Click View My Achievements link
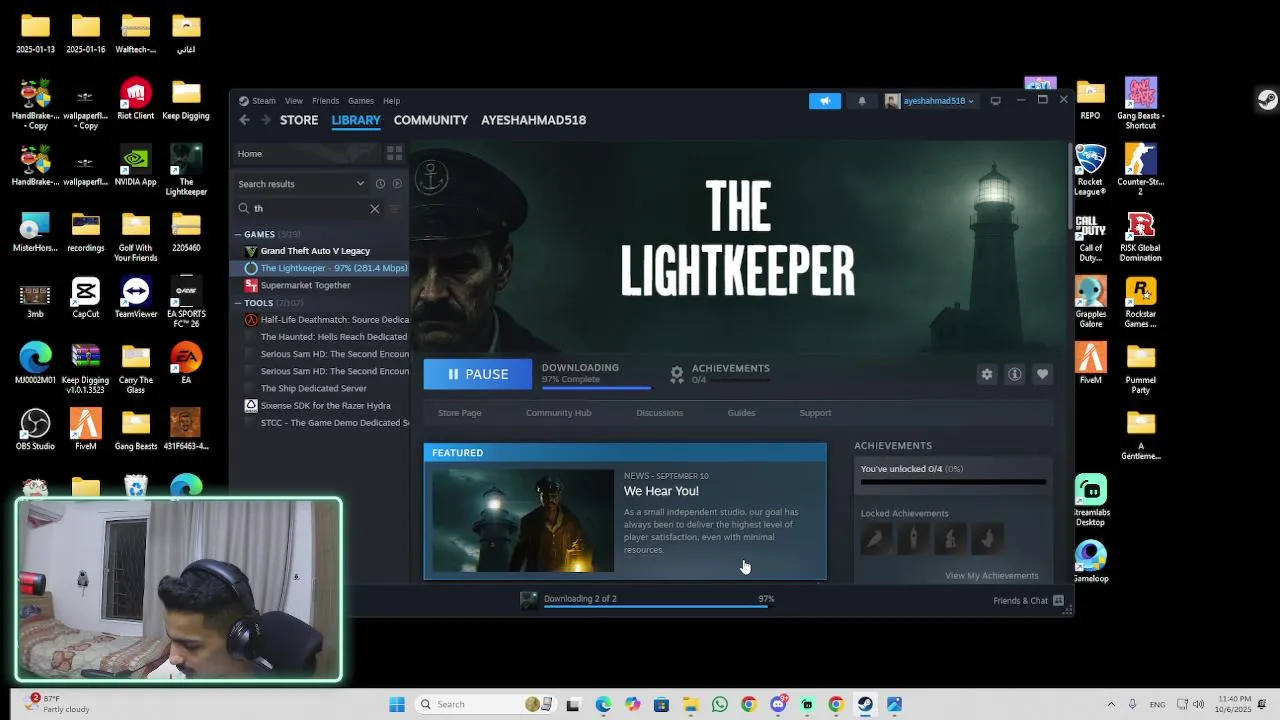Viewport: 1280px width, 720px height. pyautogui.click(x=991, y=576)
